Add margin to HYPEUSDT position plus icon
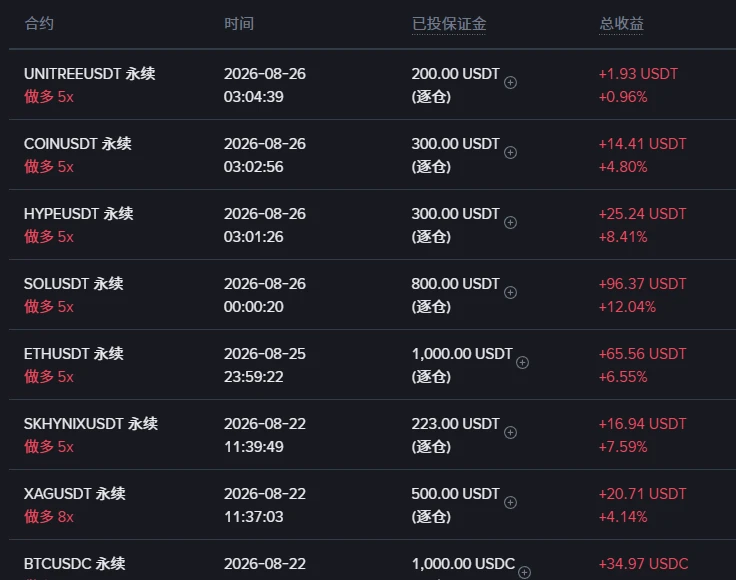This screenshot has width=736, height=580. [x=510, y=222]
